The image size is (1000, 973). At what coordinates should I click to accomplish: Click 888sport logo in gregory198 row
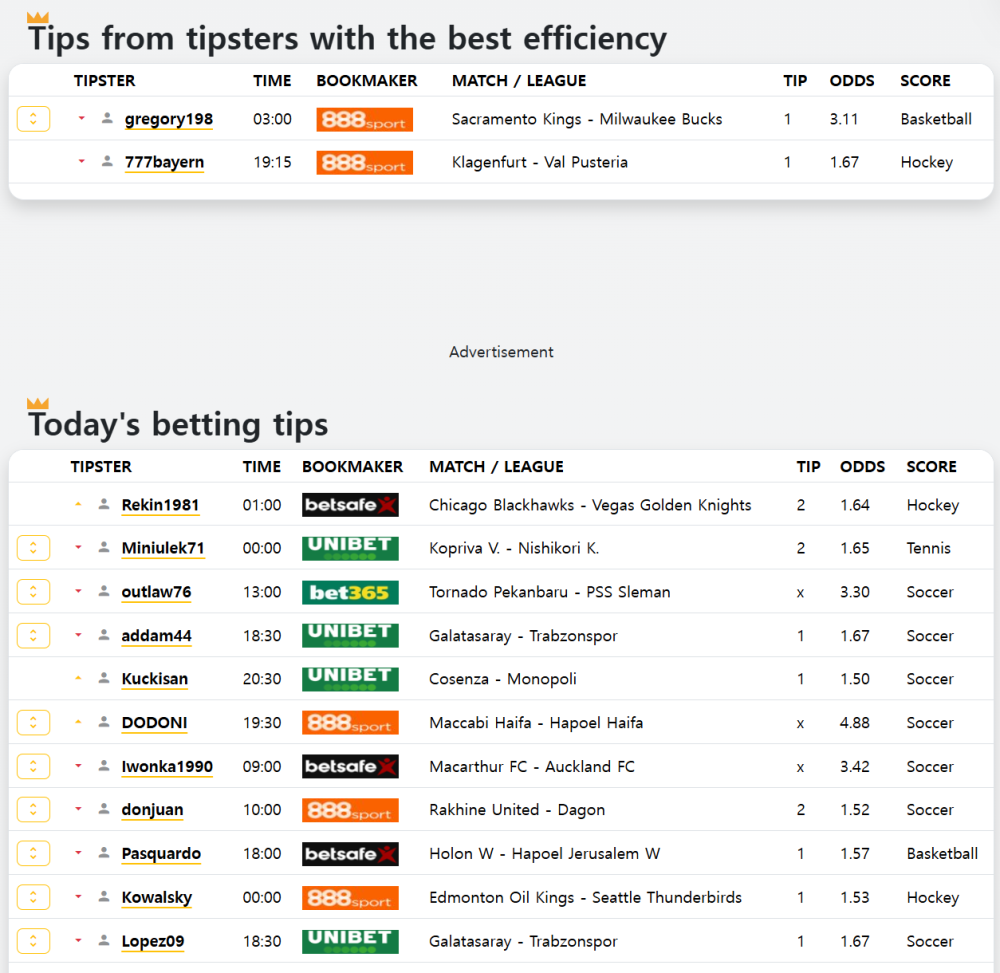click(365, 119)
